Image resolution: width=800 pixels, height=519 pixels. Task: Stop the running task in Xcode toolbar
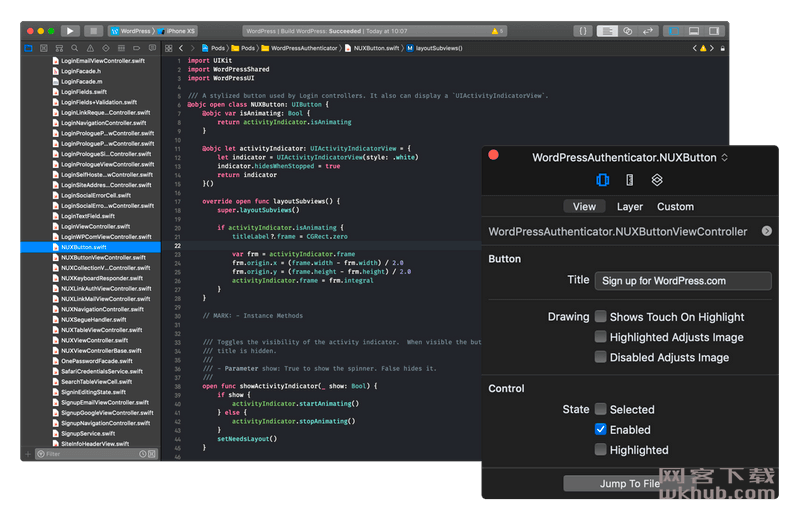point(93,31)
